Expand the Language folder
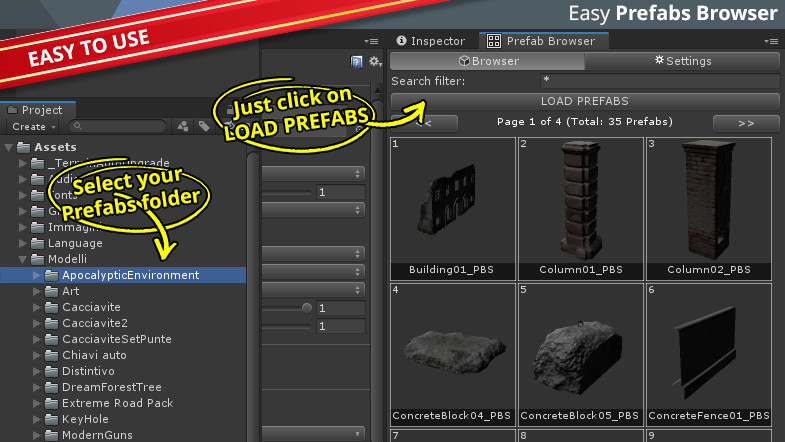This screenshot has width=785, height=442. 23,243
